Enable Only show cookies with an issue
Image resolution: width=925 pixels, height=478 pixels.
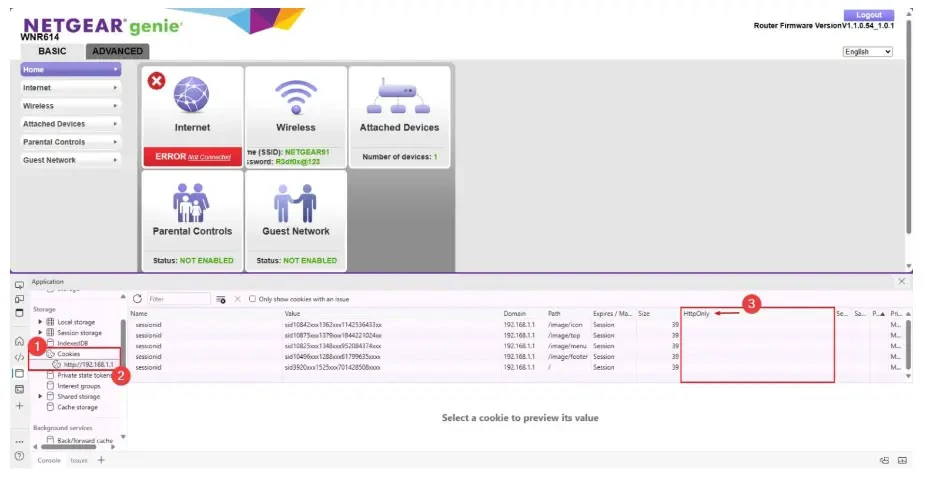pyautogui.click(x=252, y=299)
